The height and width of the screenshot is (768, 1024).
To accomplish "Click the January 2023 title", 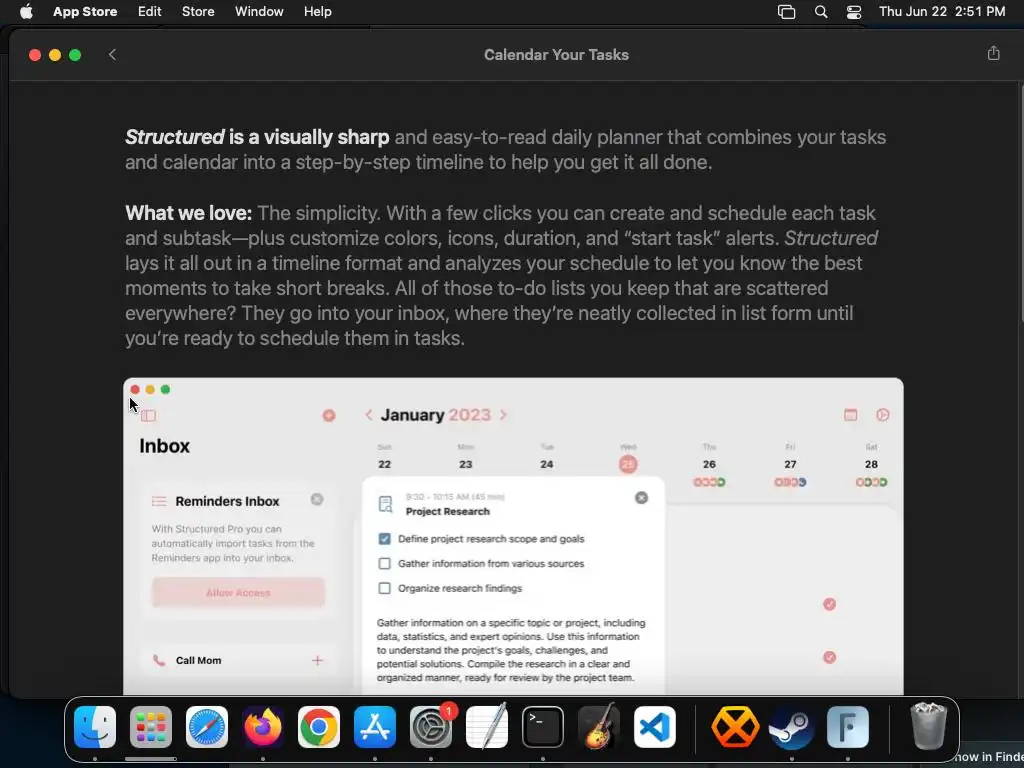I will pyautogui.click(x=436, y=415).
